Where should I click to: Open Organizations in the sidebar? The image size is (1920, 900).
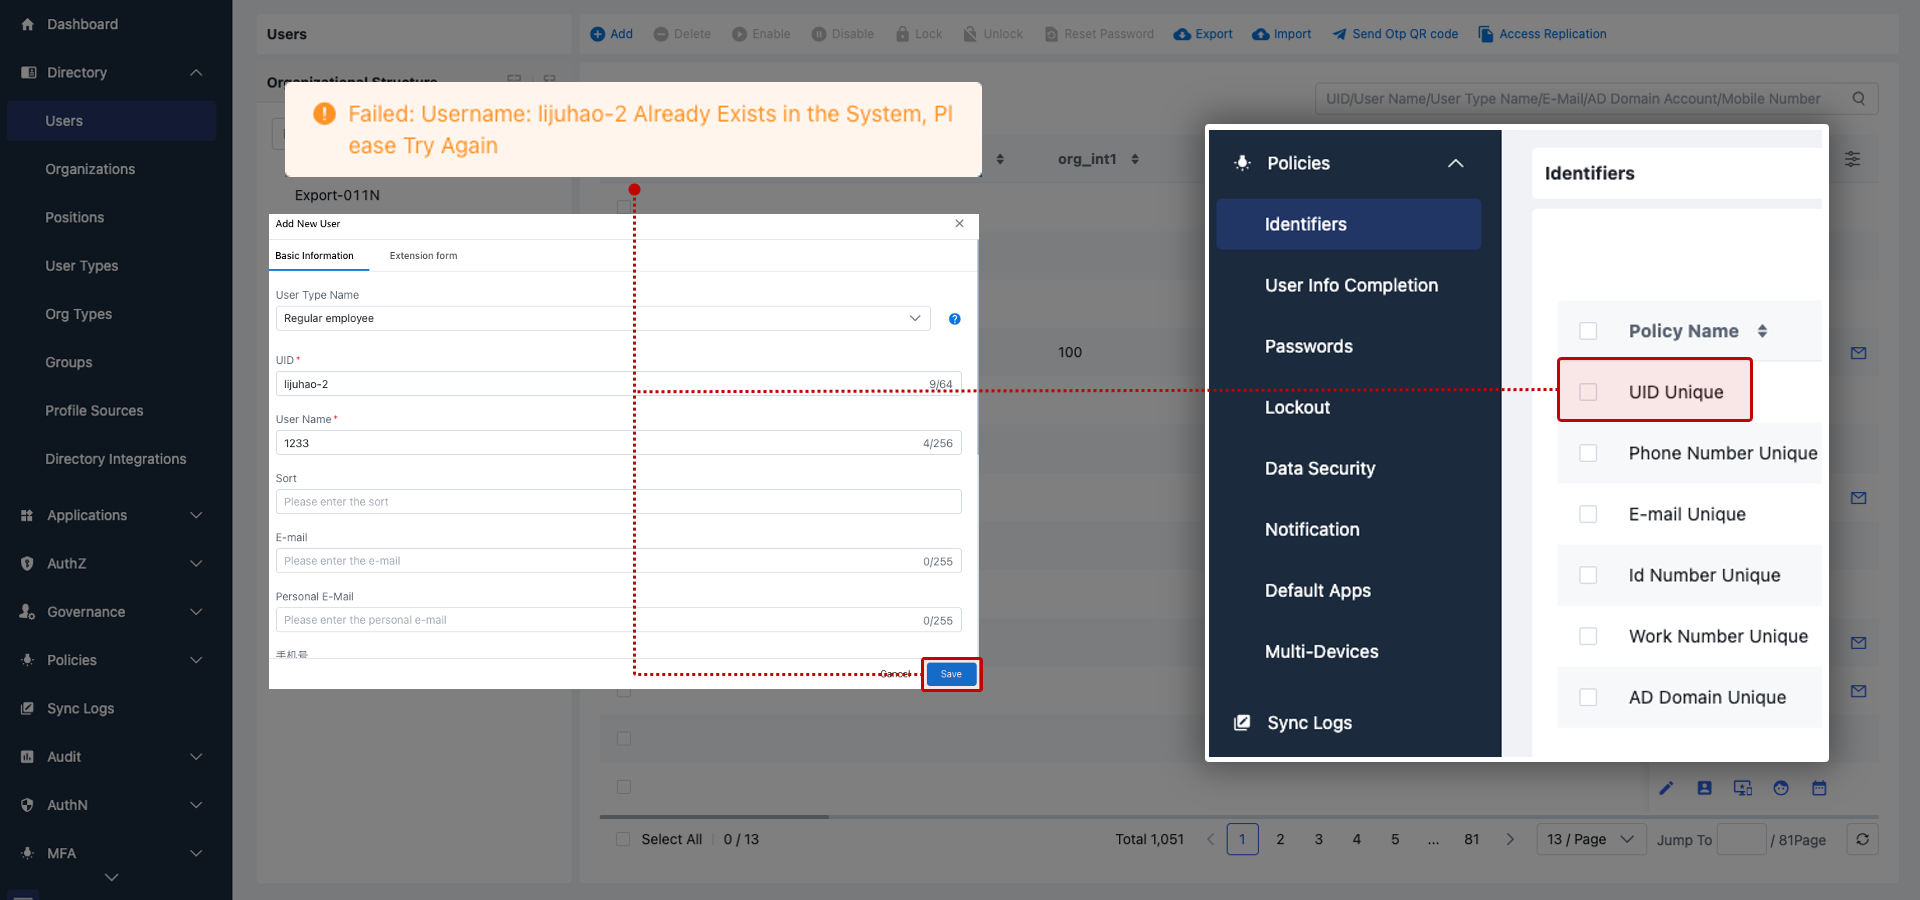point(90,169)
